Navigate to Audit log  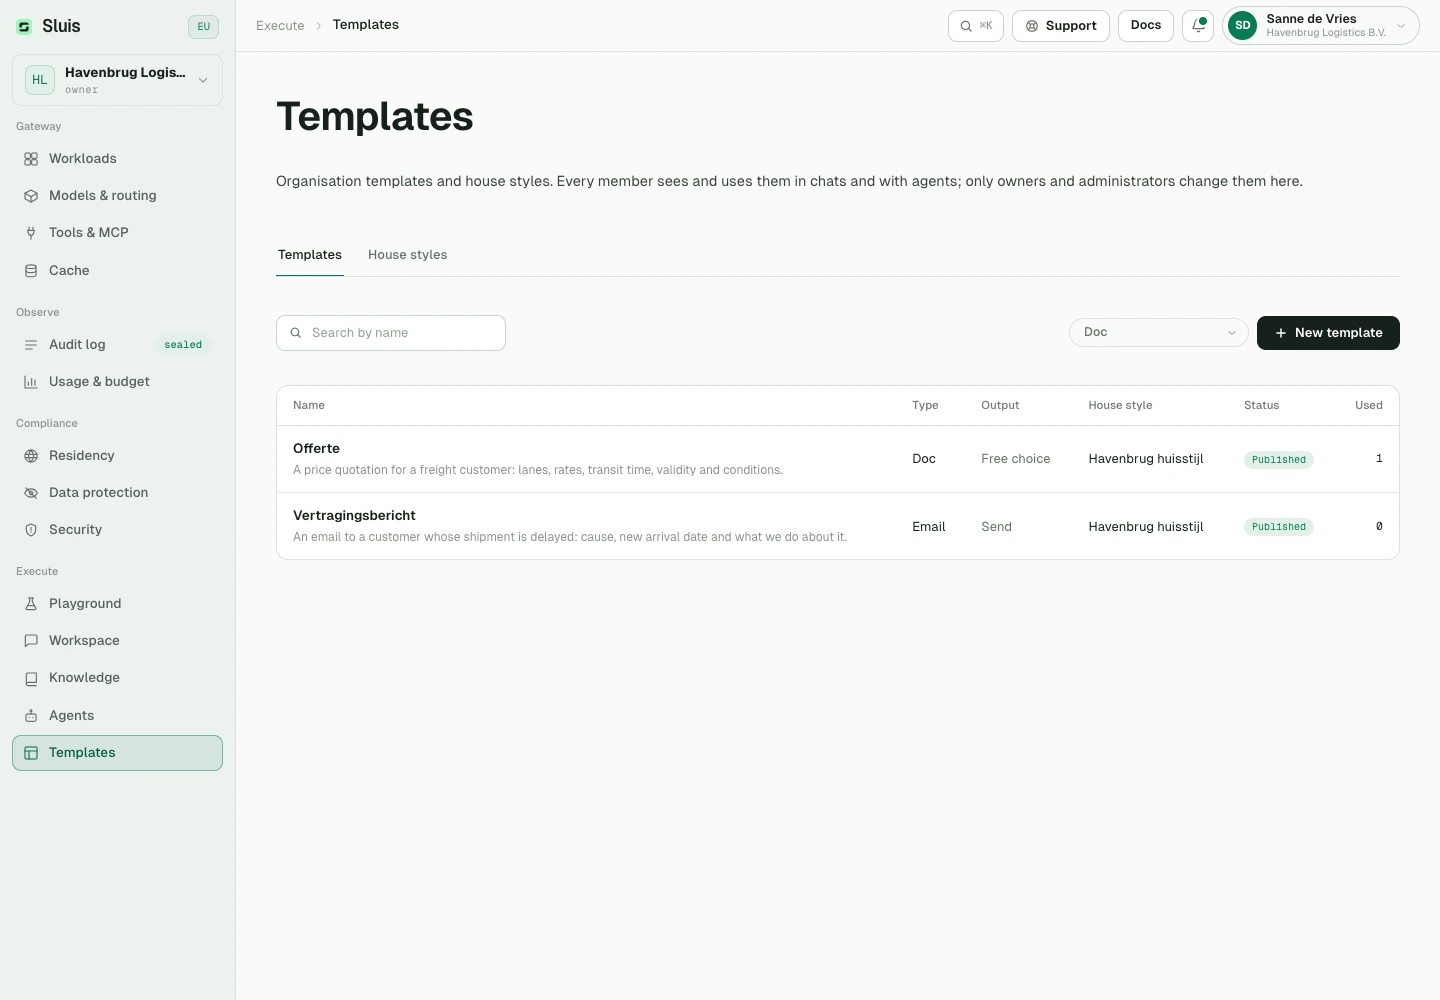click(x=117, y=345)
